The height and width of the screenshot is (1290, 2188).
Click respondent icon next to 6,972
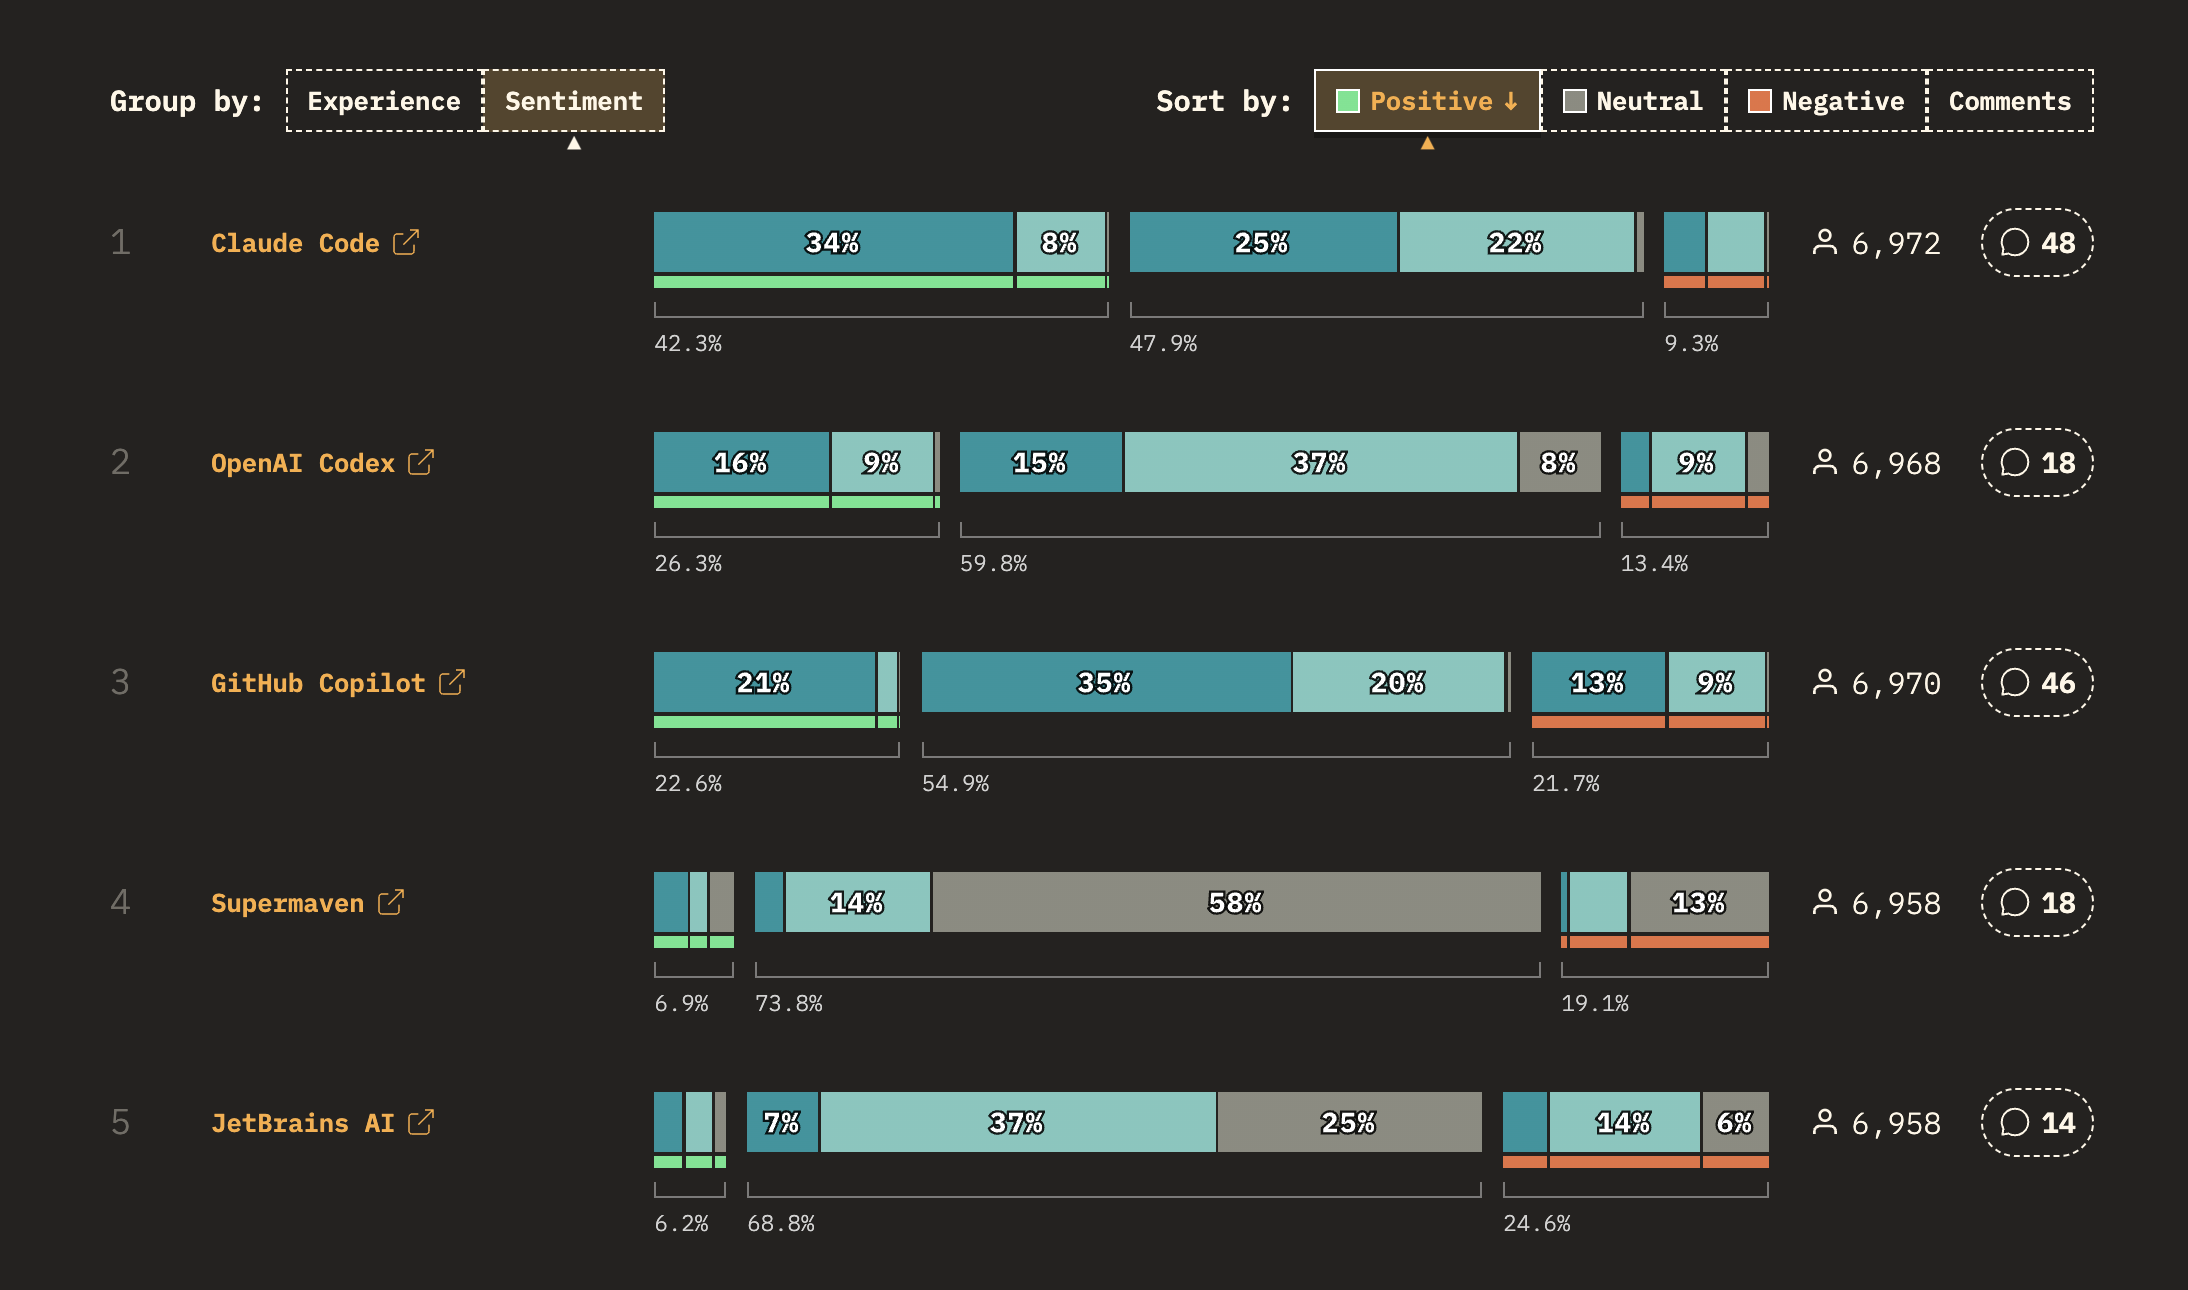tap(1825, 242)
